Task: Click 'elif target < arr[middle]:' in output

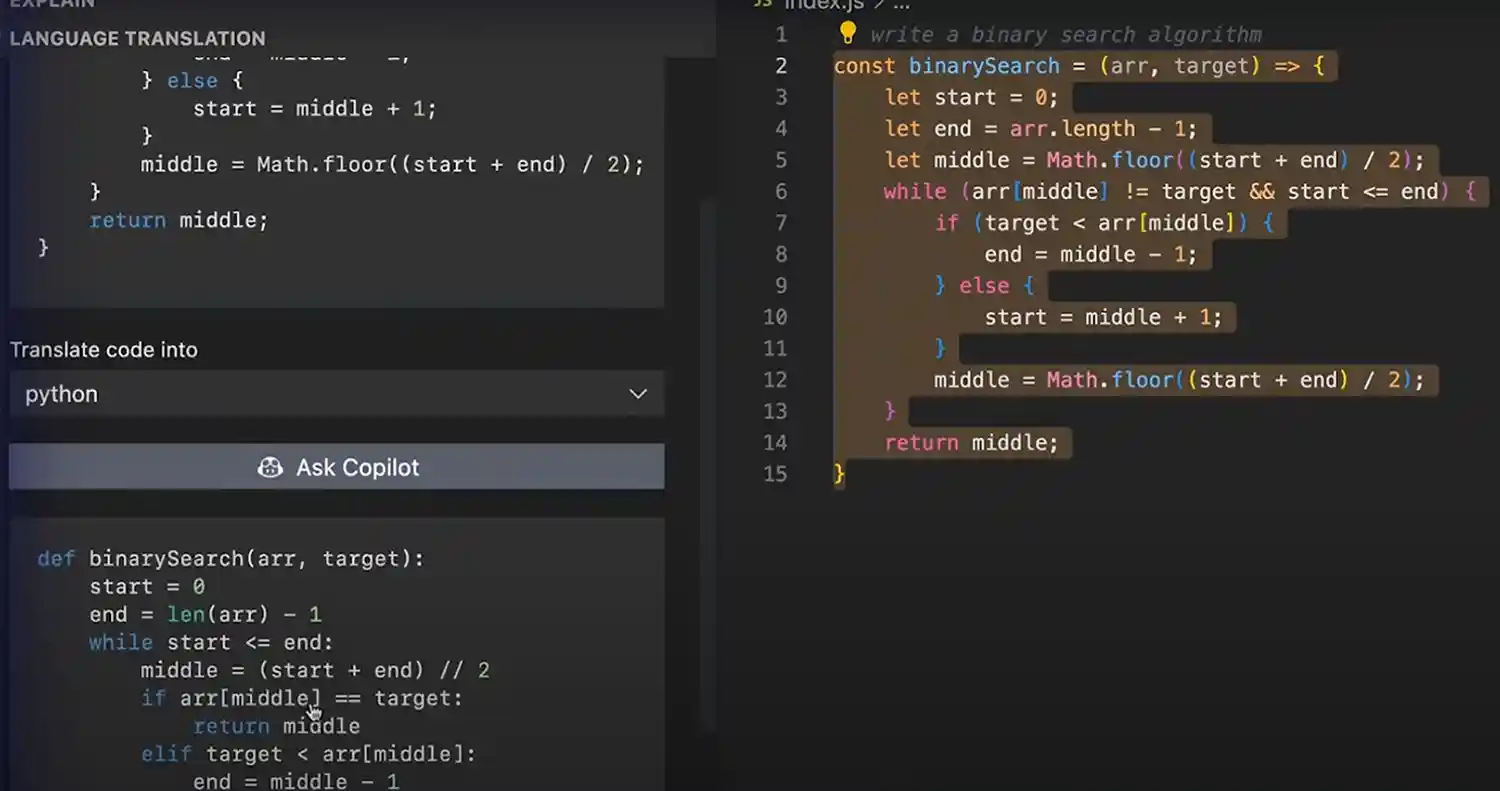Action: click(x=309, y=754)
